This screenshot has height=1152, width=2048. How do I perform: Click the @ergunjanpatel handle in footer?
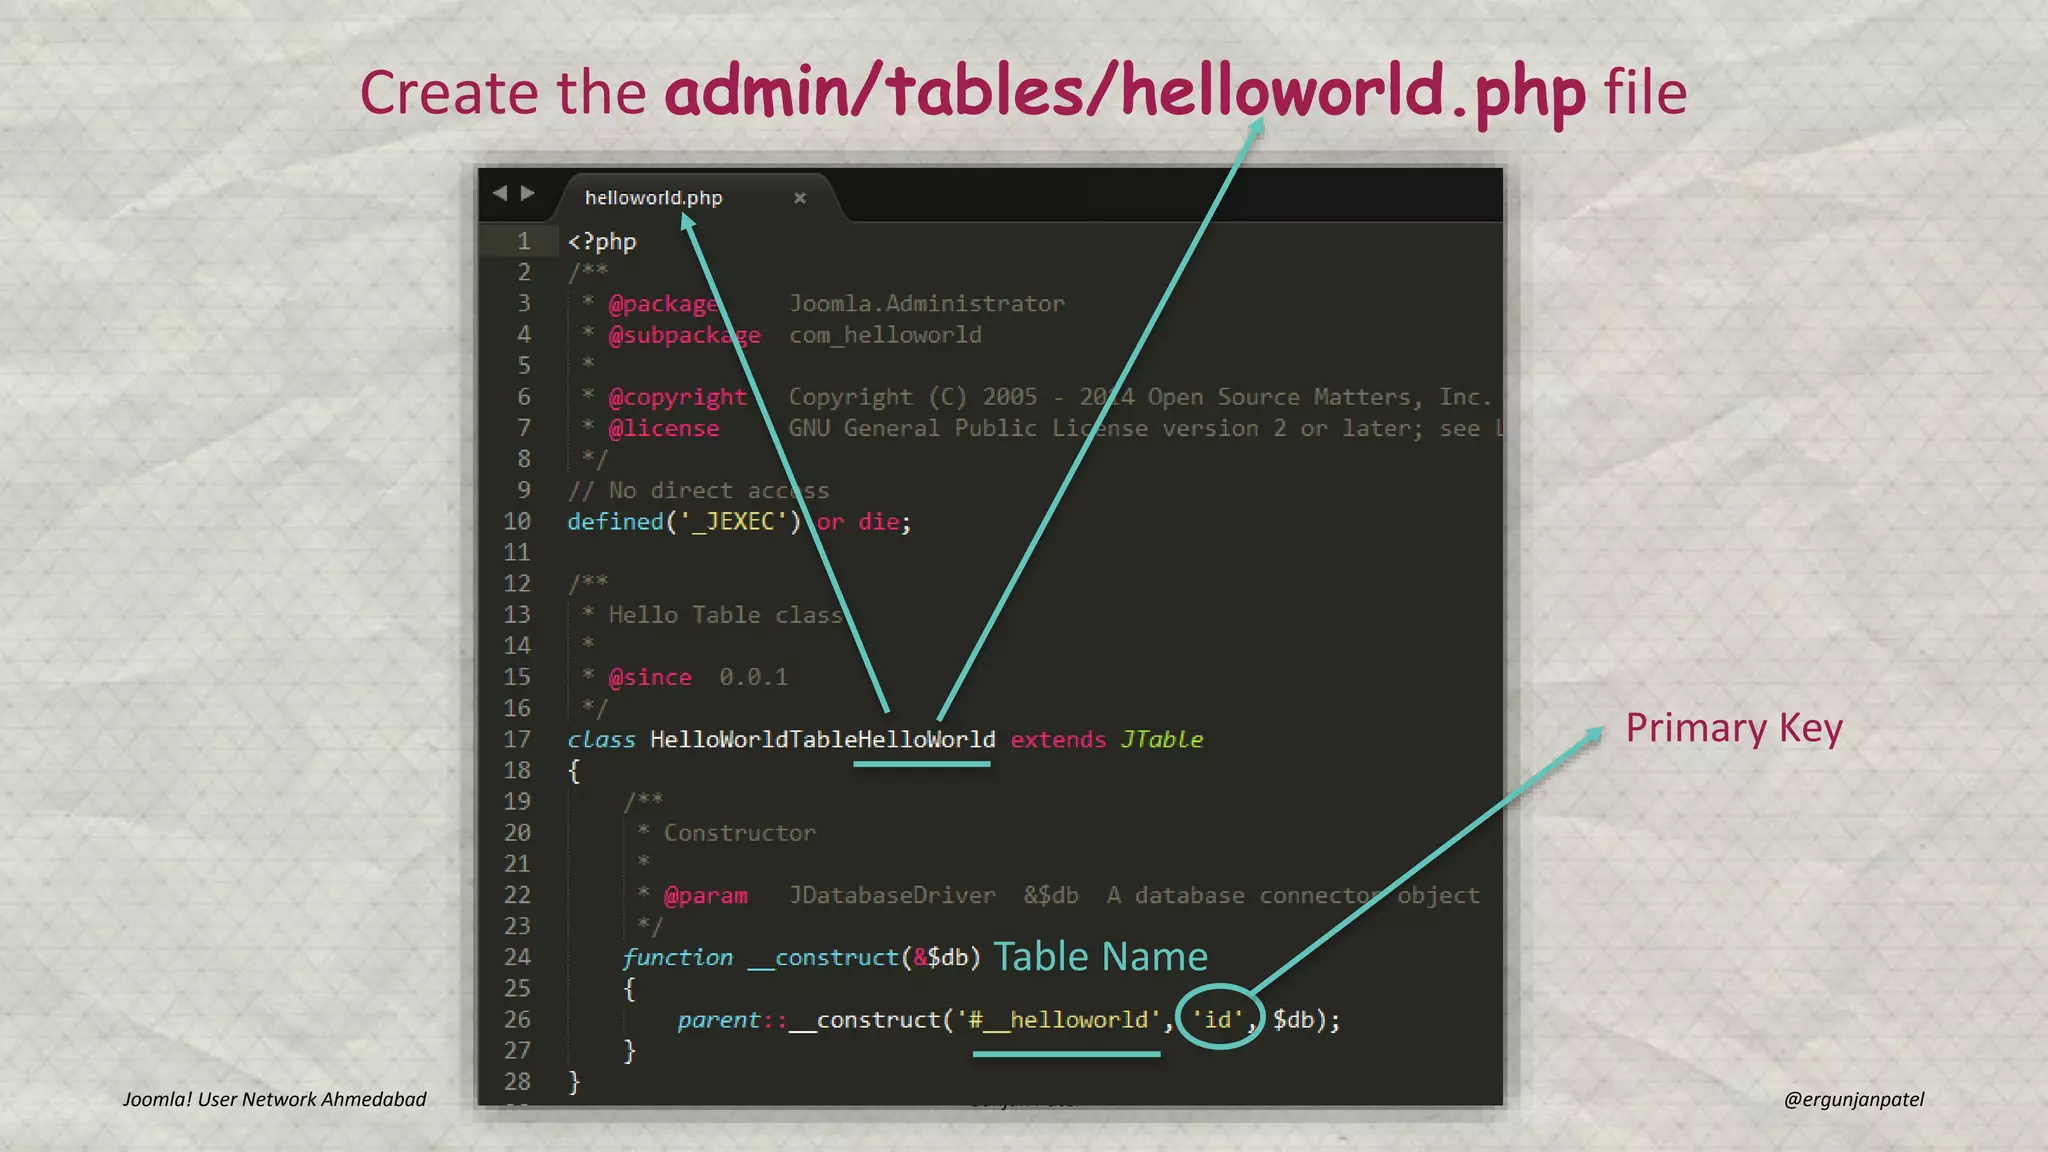(1853, 1099)
